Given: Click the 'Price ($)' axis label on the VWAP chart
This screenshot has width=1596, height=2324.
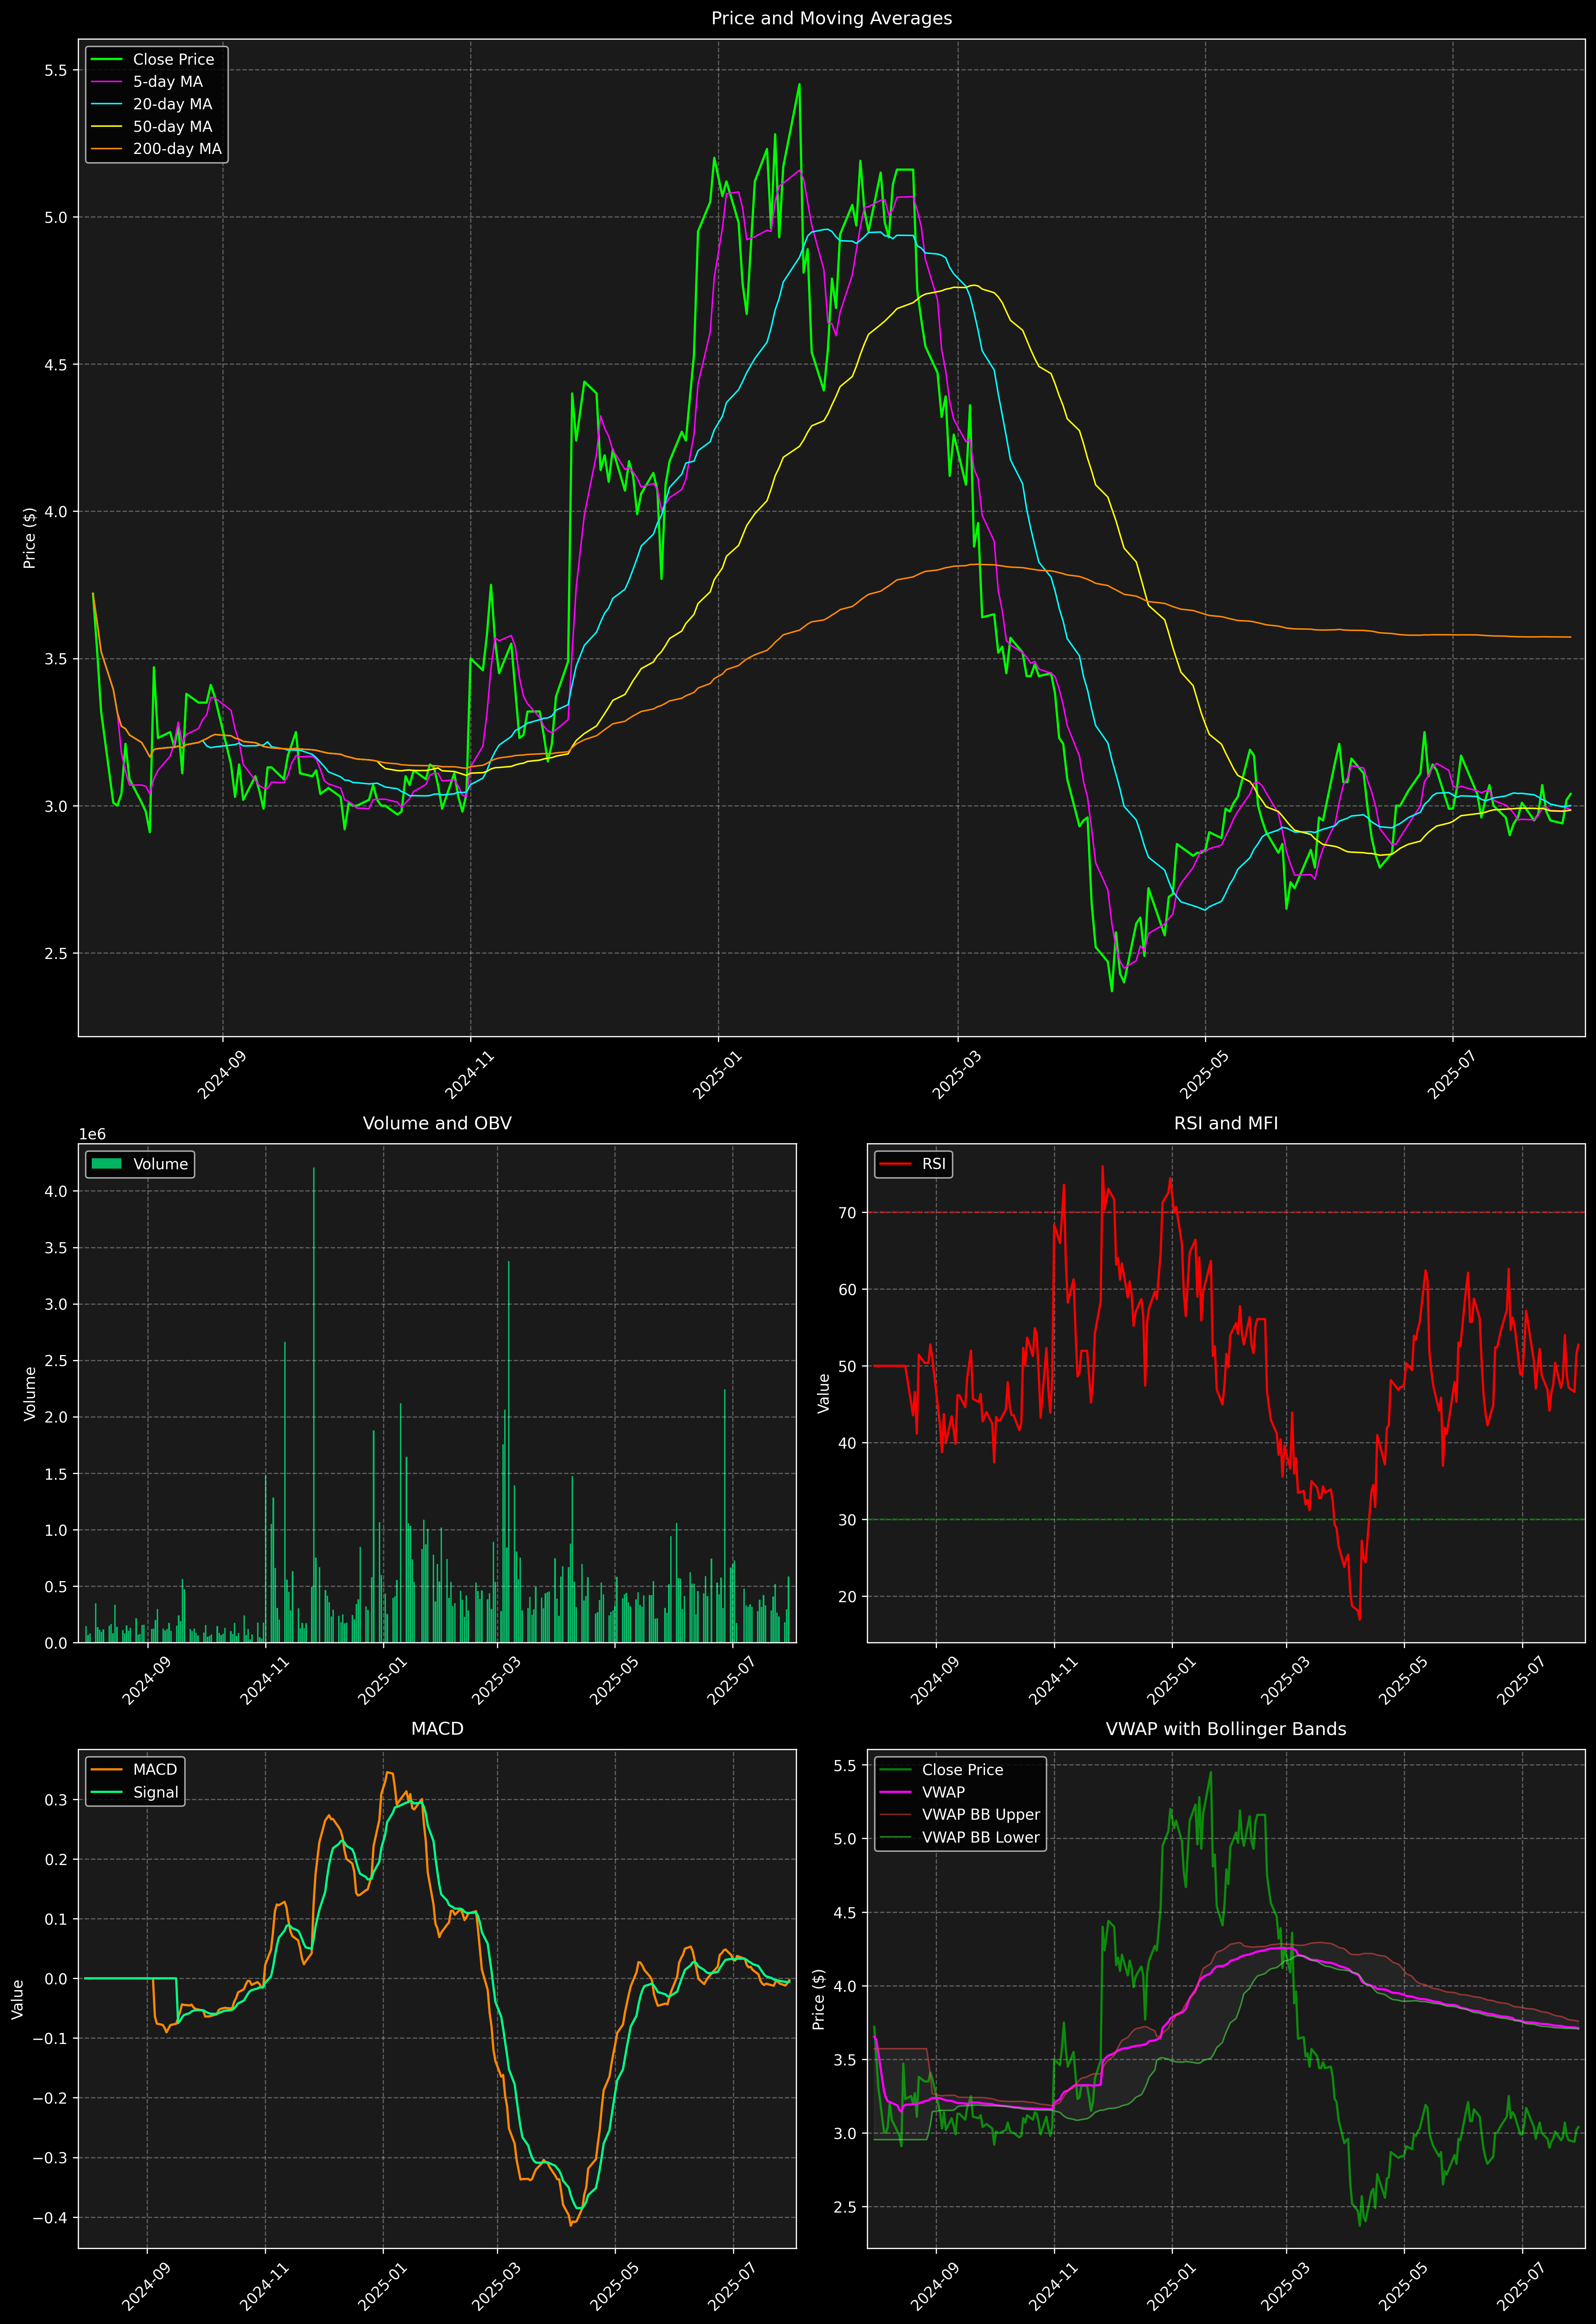Looking at the screenshot, I should pos(819,1999).
